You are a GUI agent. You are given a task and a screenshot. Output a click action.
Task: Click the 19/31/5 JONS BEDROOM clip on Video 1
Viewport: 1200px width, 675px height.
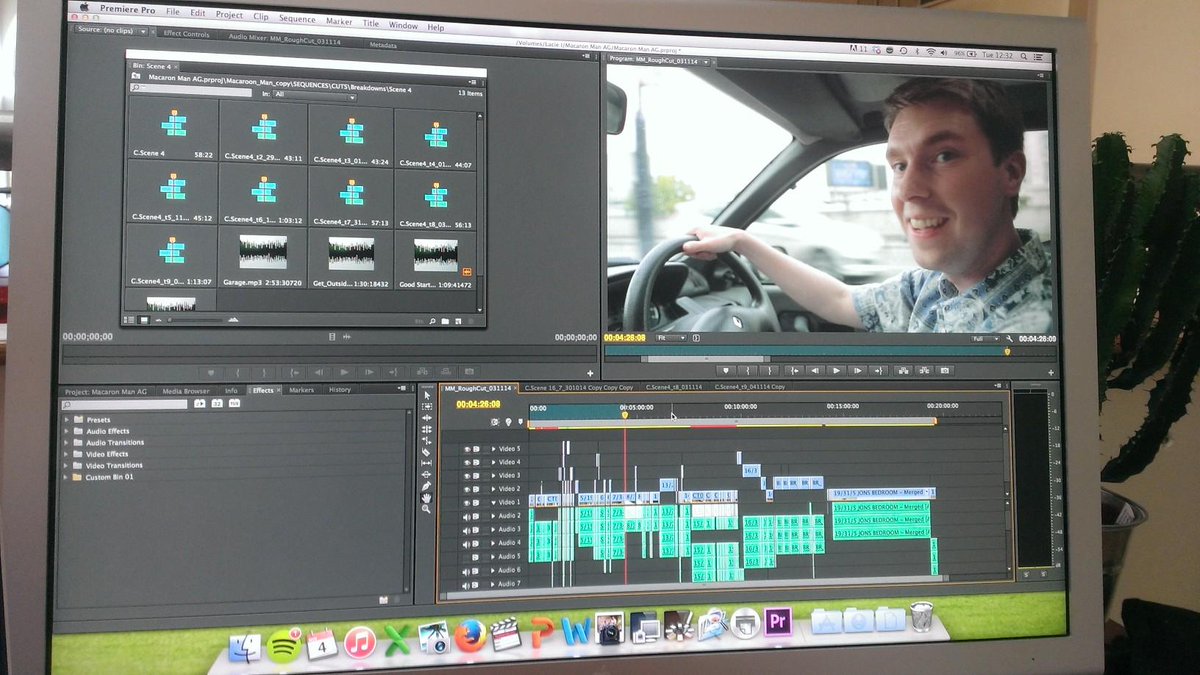tap(882, 493)
